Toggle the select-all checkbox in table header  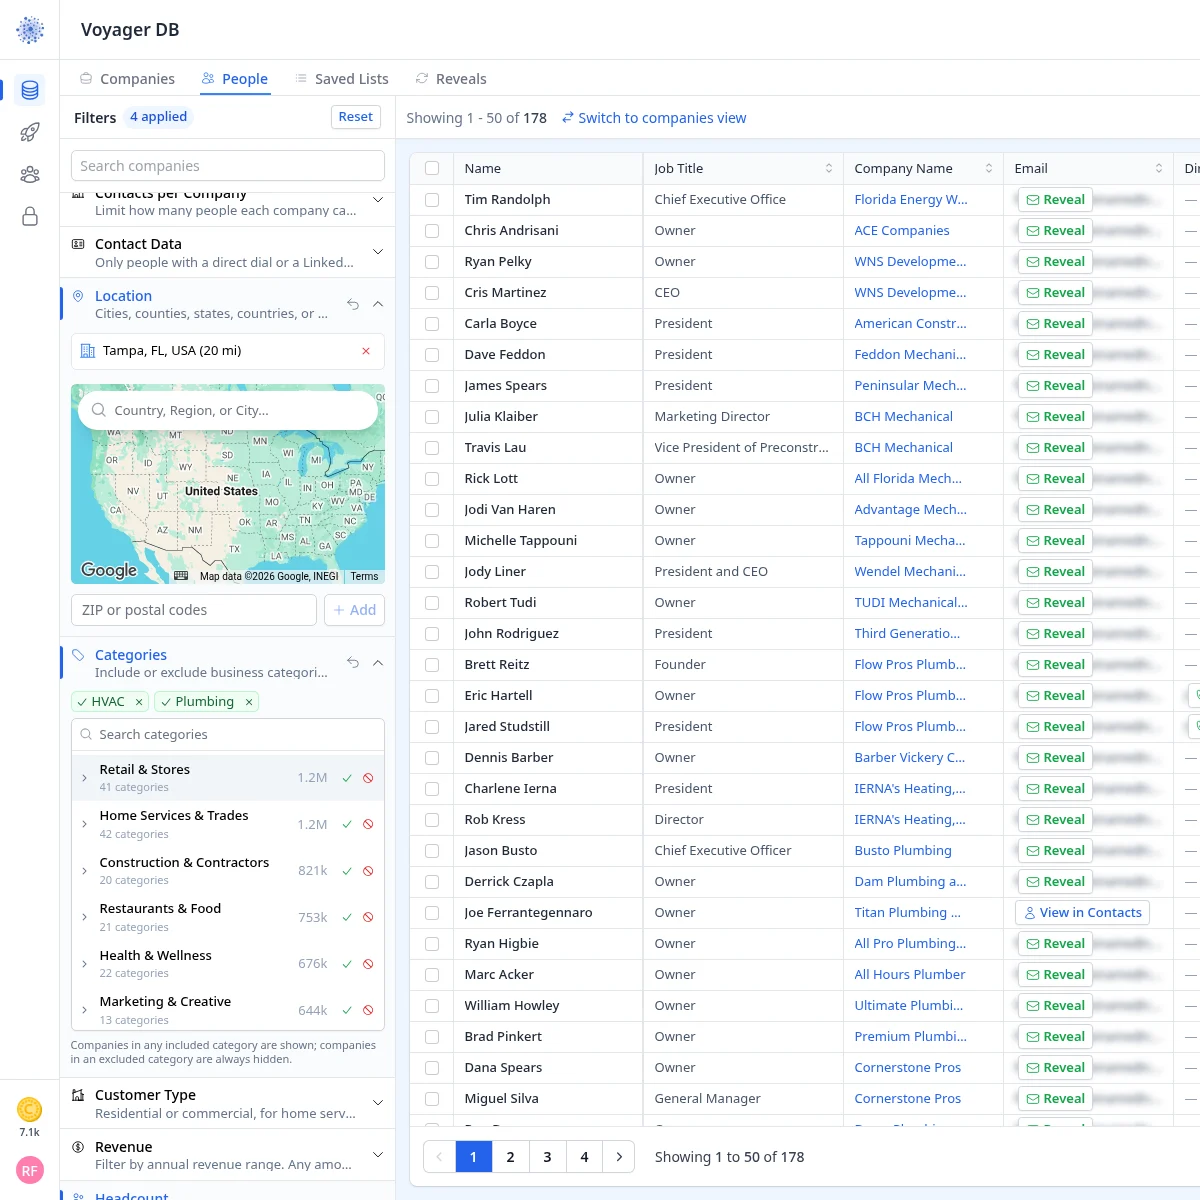(432, 169)
